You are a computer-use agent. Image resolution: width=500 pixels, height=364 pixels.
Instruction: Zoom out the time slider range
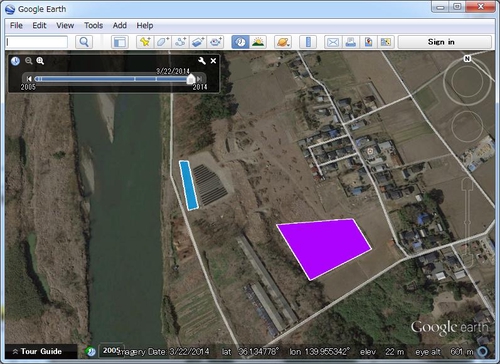click(x=29, y=61)
